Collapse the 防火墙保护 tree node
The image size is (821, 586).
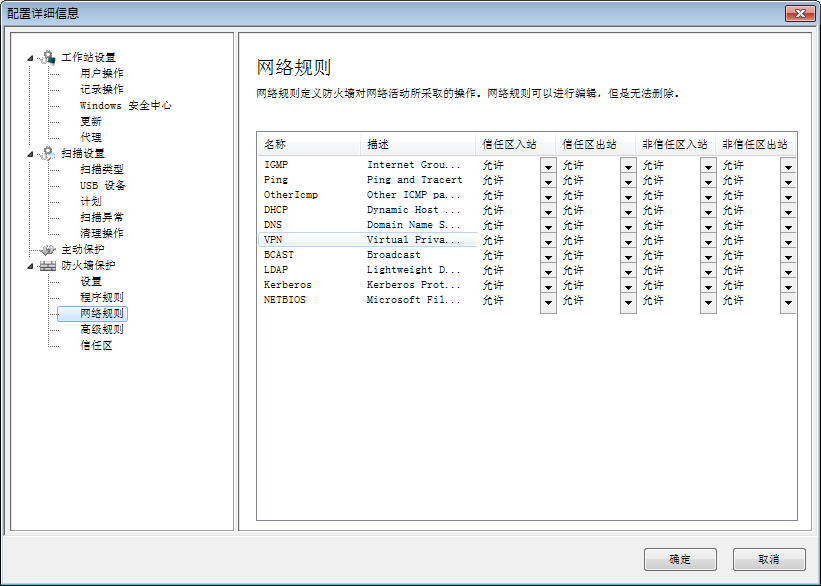pos(30,266)
